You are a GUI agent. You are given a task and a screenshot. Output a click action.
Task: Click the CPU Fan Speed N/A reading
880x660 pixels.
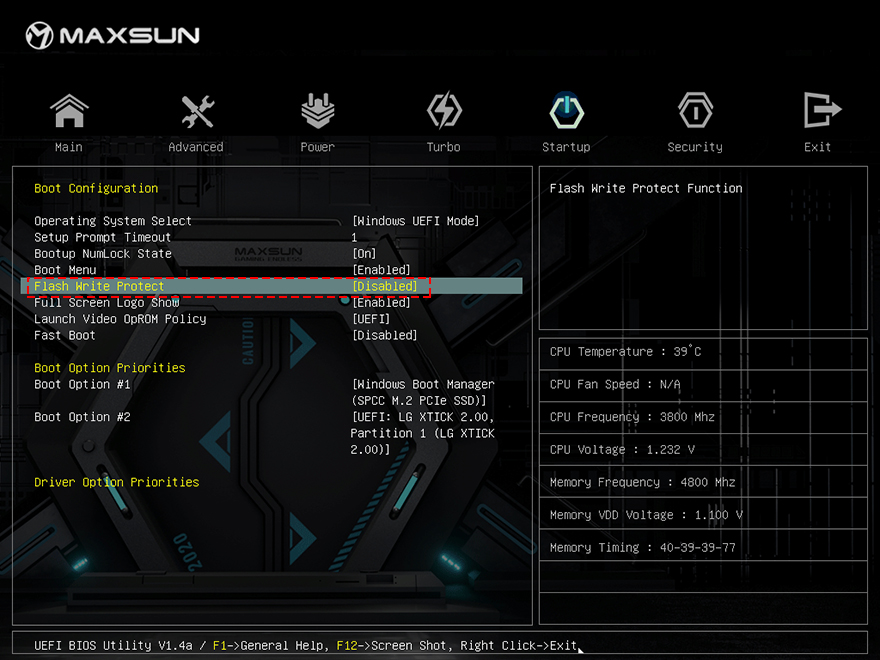(615, 384)
